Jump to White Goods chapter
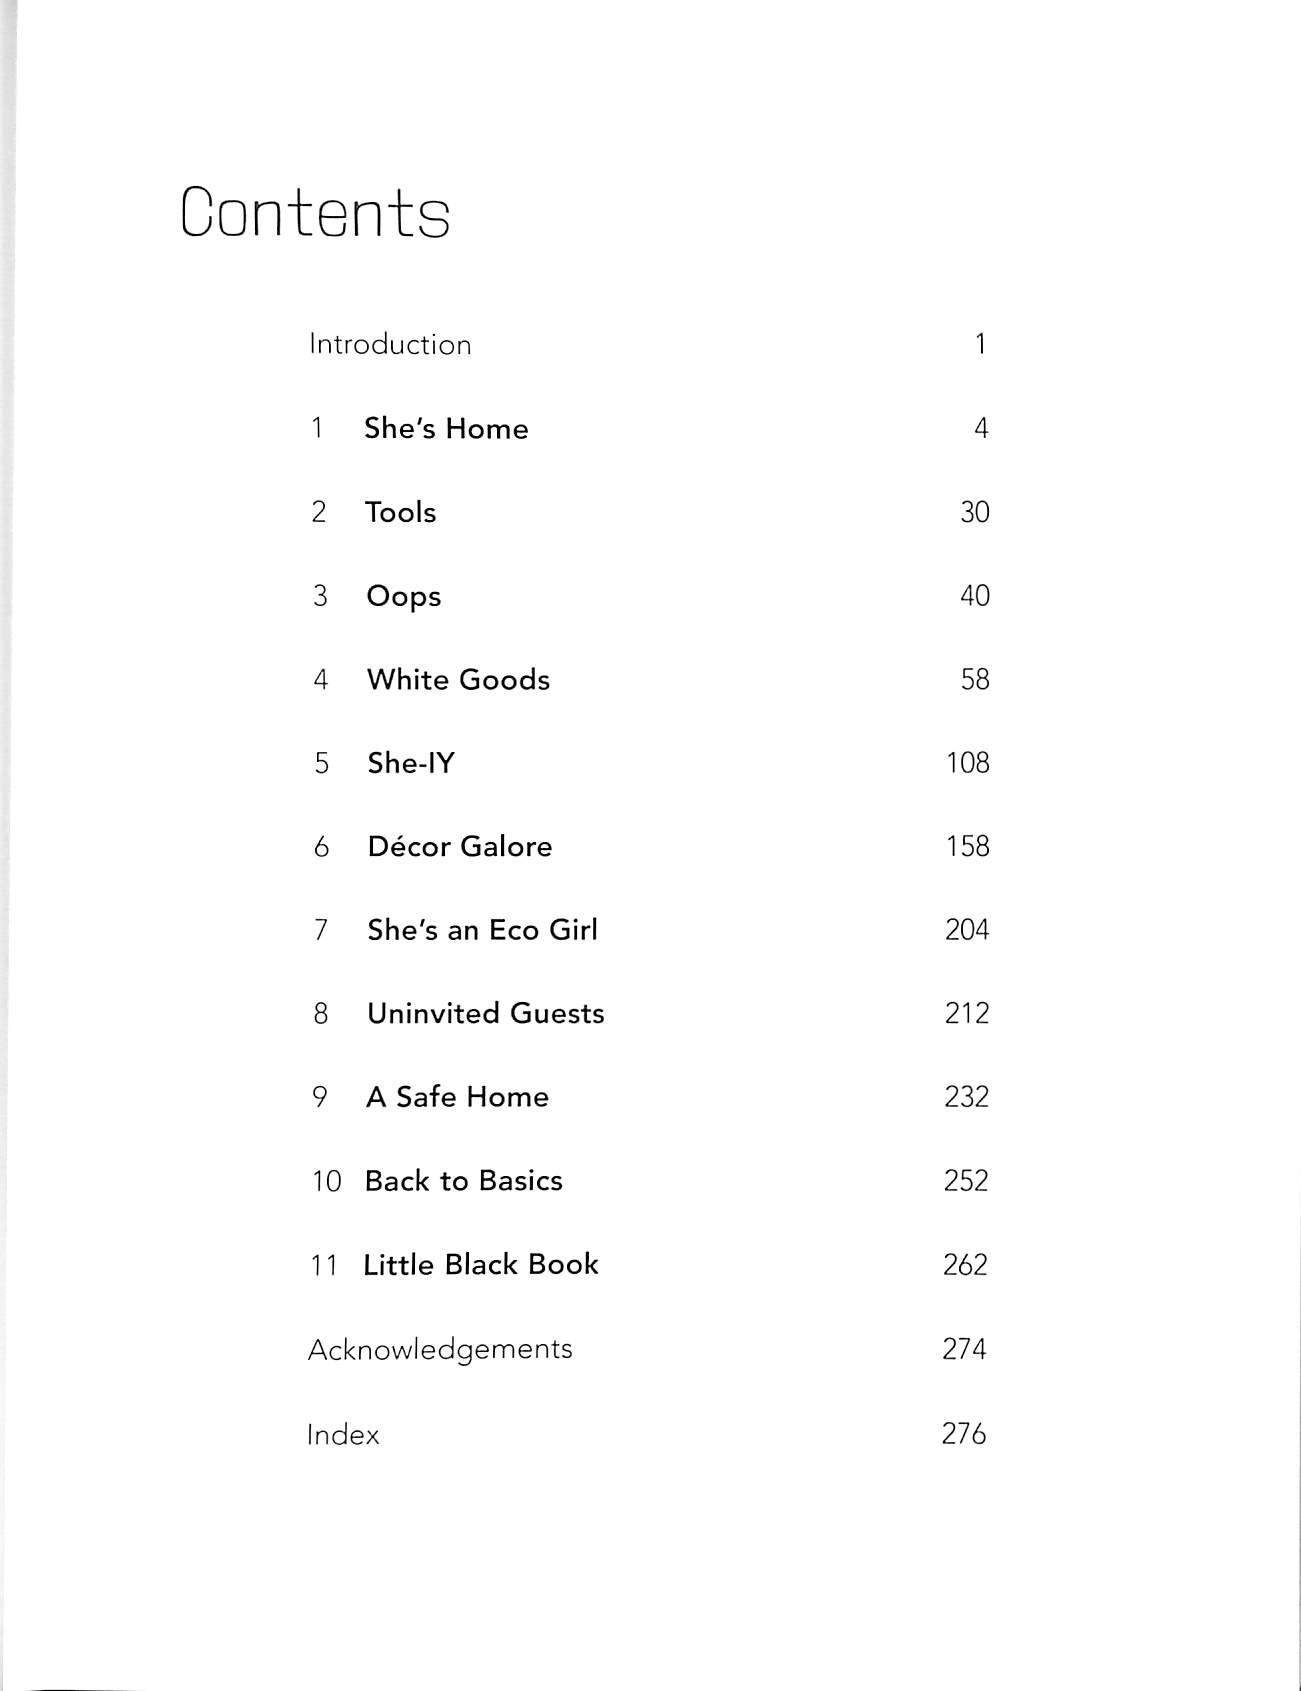 (458, 680)
